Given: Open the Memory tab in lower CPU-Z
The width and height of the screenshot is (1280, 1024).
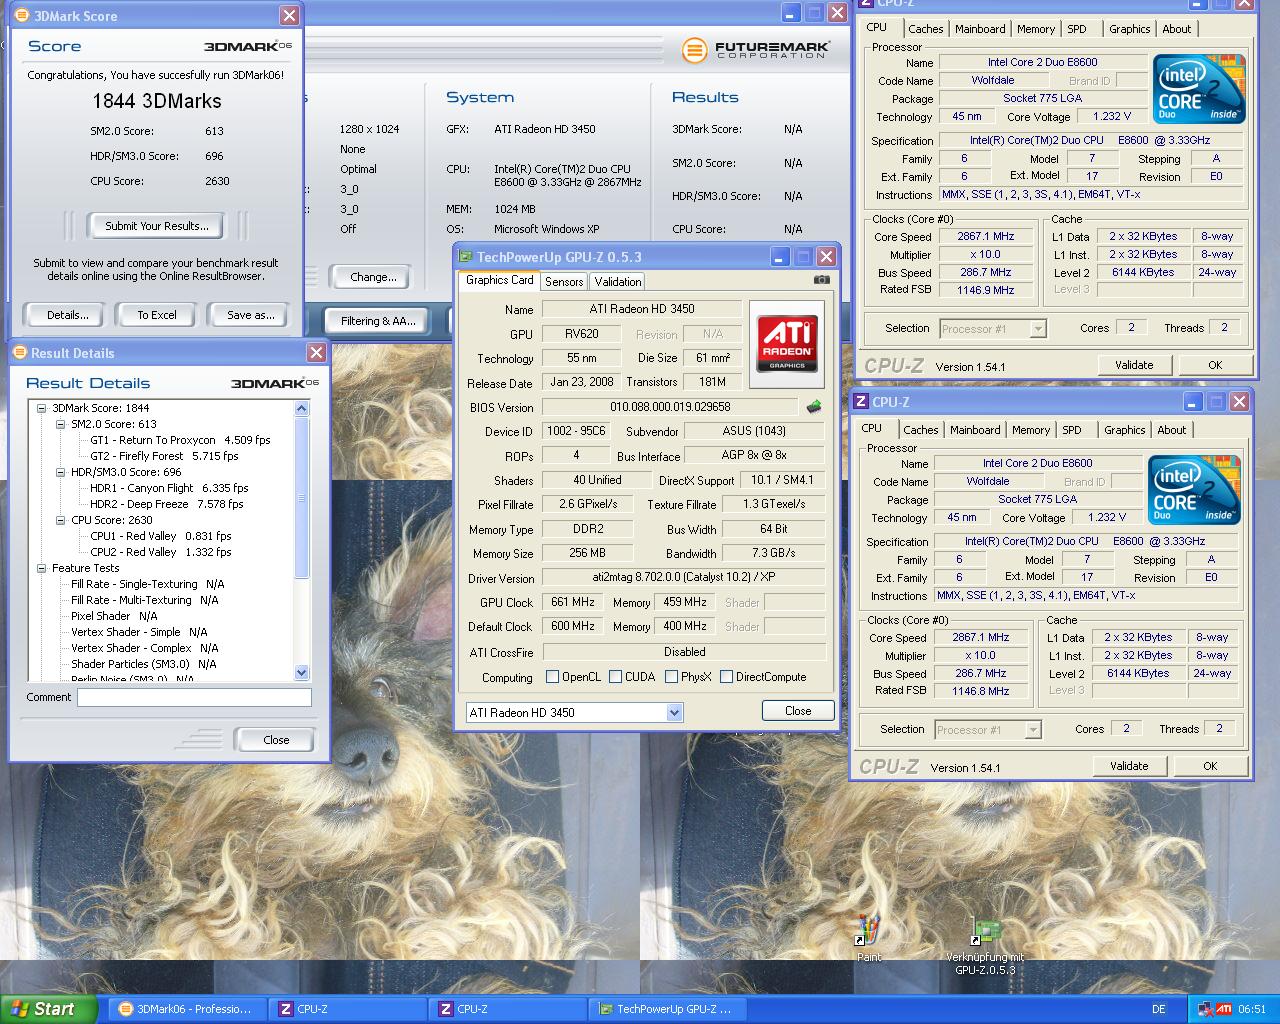Looking at the screenshot, I should tap(1030, 430).
